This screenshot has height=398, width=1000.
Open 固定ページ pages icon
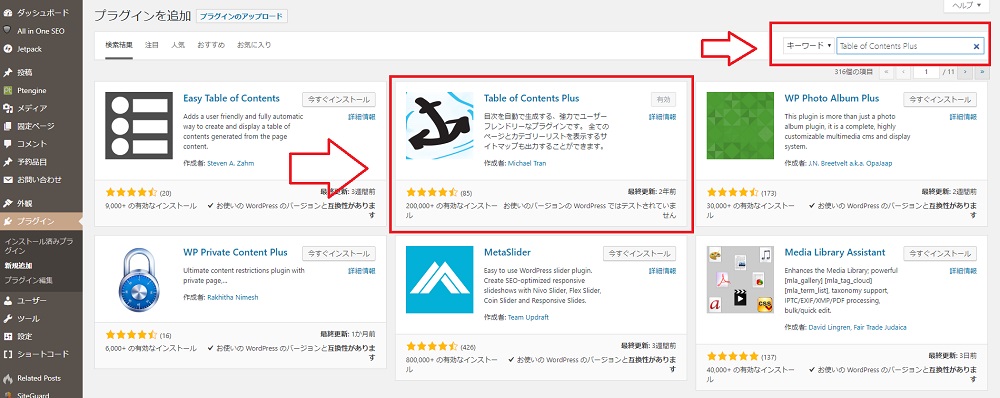click(8, 126)
